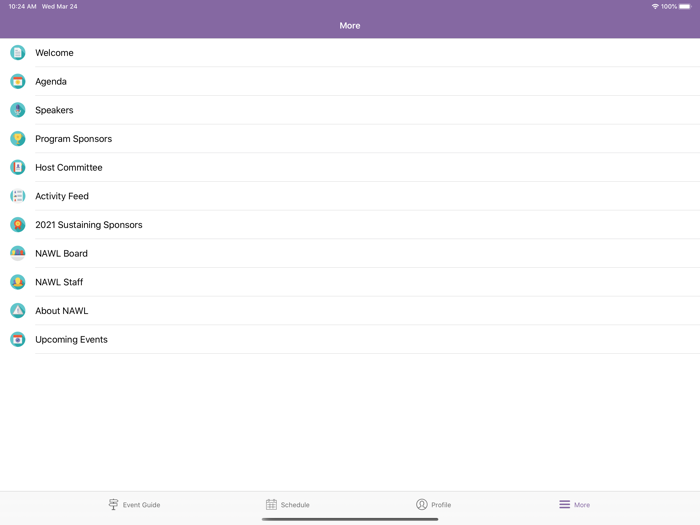700x525 pixels.
Task: Tap the About NAWL info icon
Action: (17, 311)
